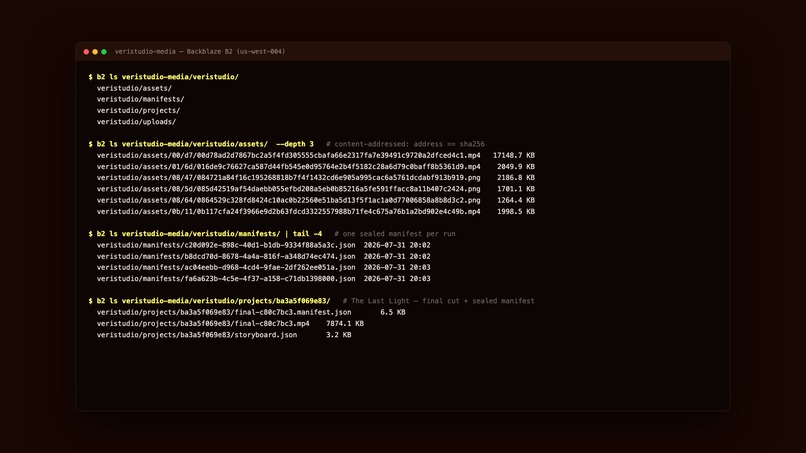Click the manifests command with 'tail -4'
Viewport: 806px width, 453px height.
coord(209,233)
